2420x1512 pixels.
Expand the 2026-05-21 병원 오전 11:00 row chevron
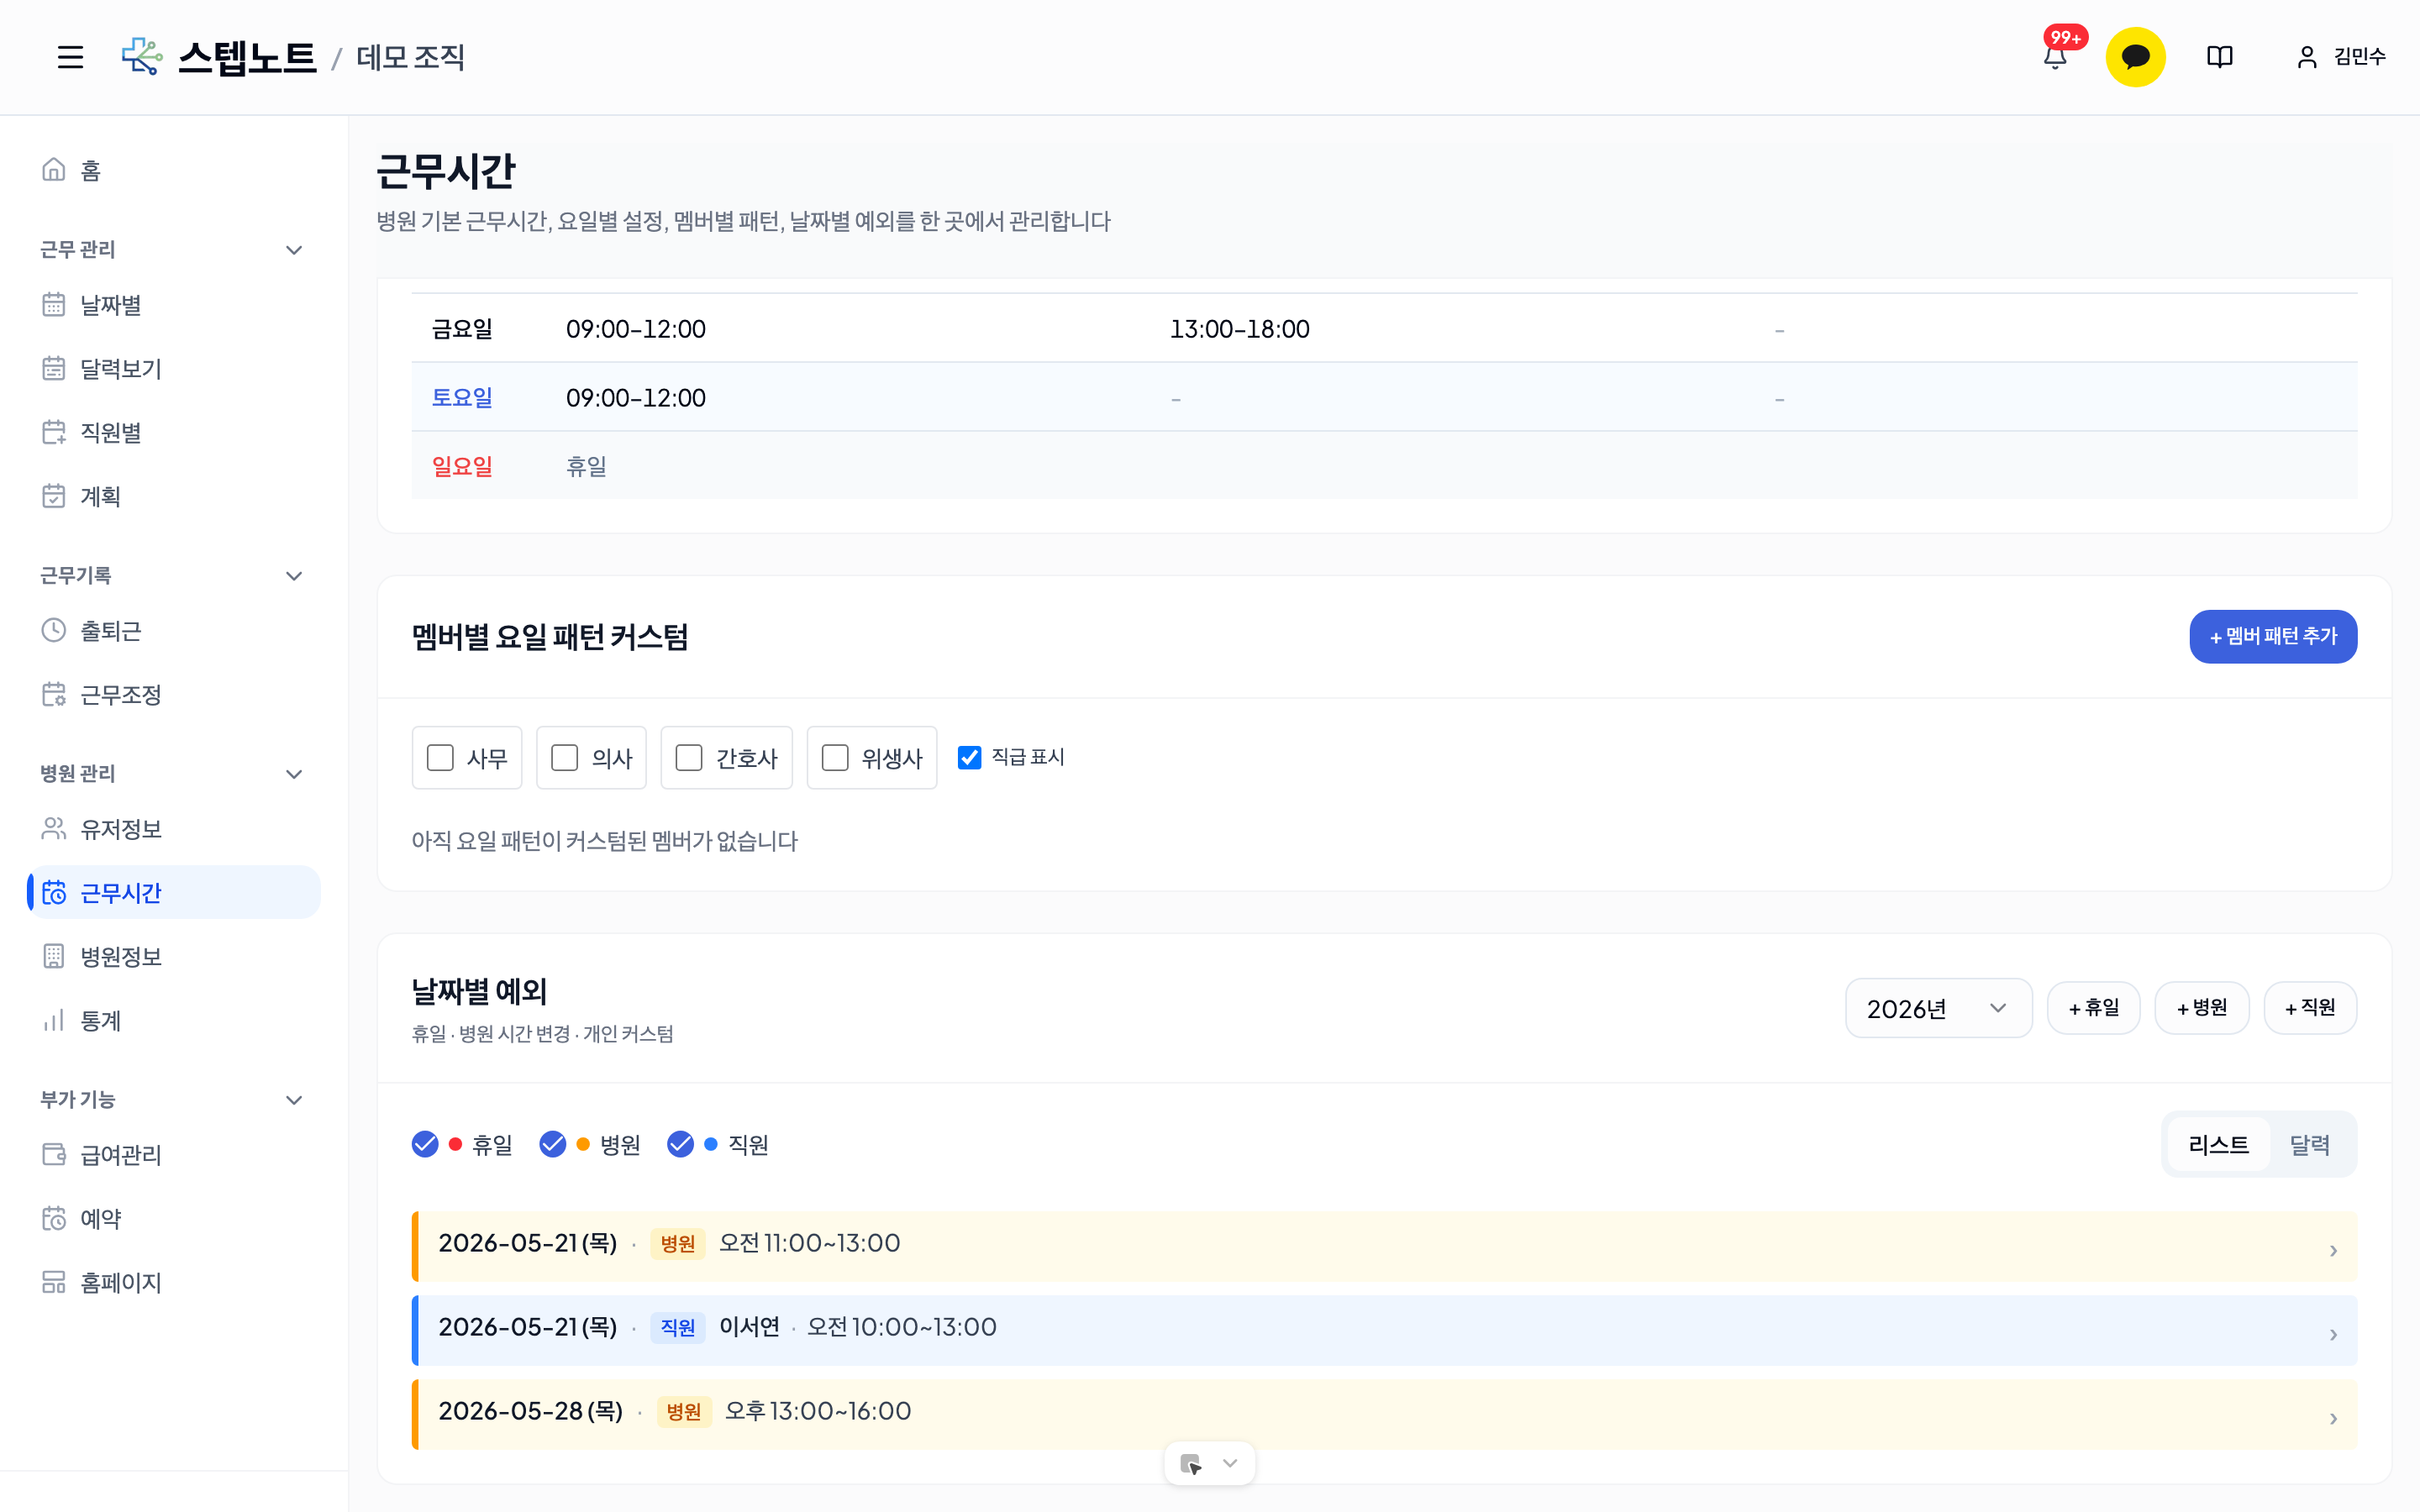[x=2333, y=1250]
